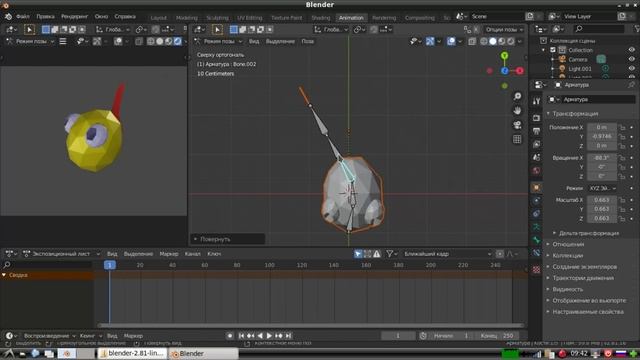Viewport: 640px width, 360px height.
Task: Open Режим позы mode dropdown in camera viewport
Action: click(x=30, y=41)
